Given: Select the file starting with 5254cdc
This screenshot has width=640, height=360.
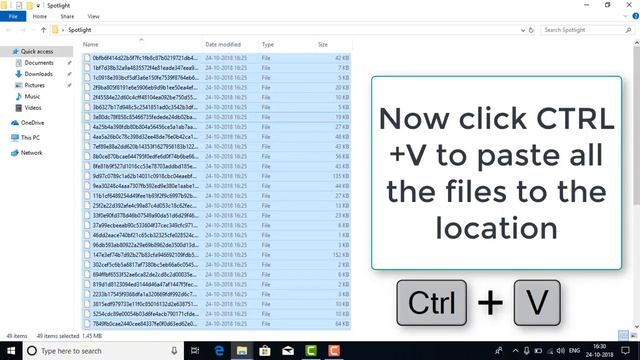Looking at the screenshot, I should 216,314.
